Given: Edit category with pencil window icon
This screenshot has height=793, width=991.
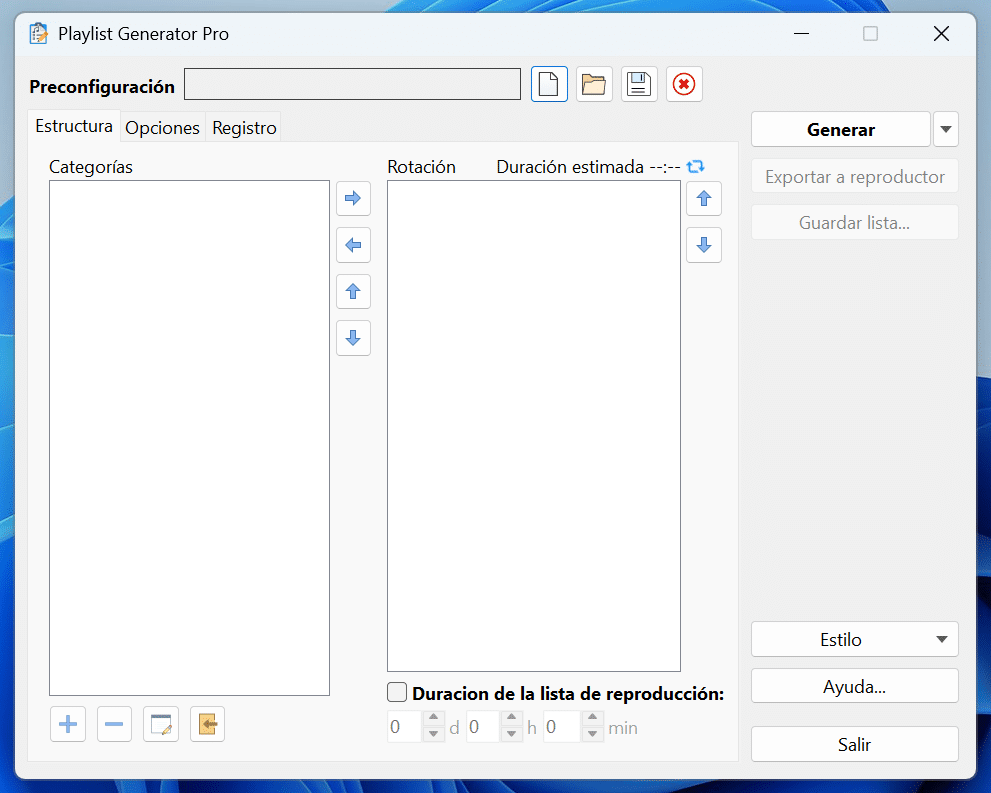Looking at the screenshot, I should click(x=161, y=724).
